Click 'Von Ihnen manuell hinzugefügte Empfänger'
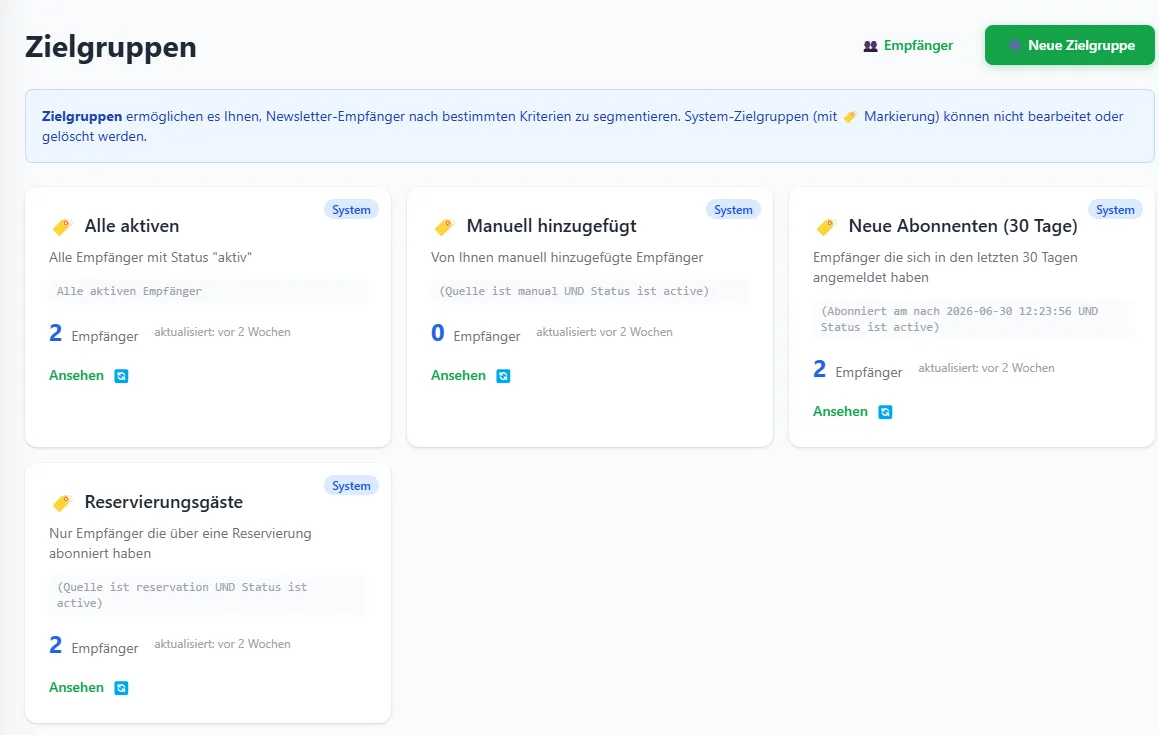The height and width of the screenshot is (735, 1159). pos(567,257)
